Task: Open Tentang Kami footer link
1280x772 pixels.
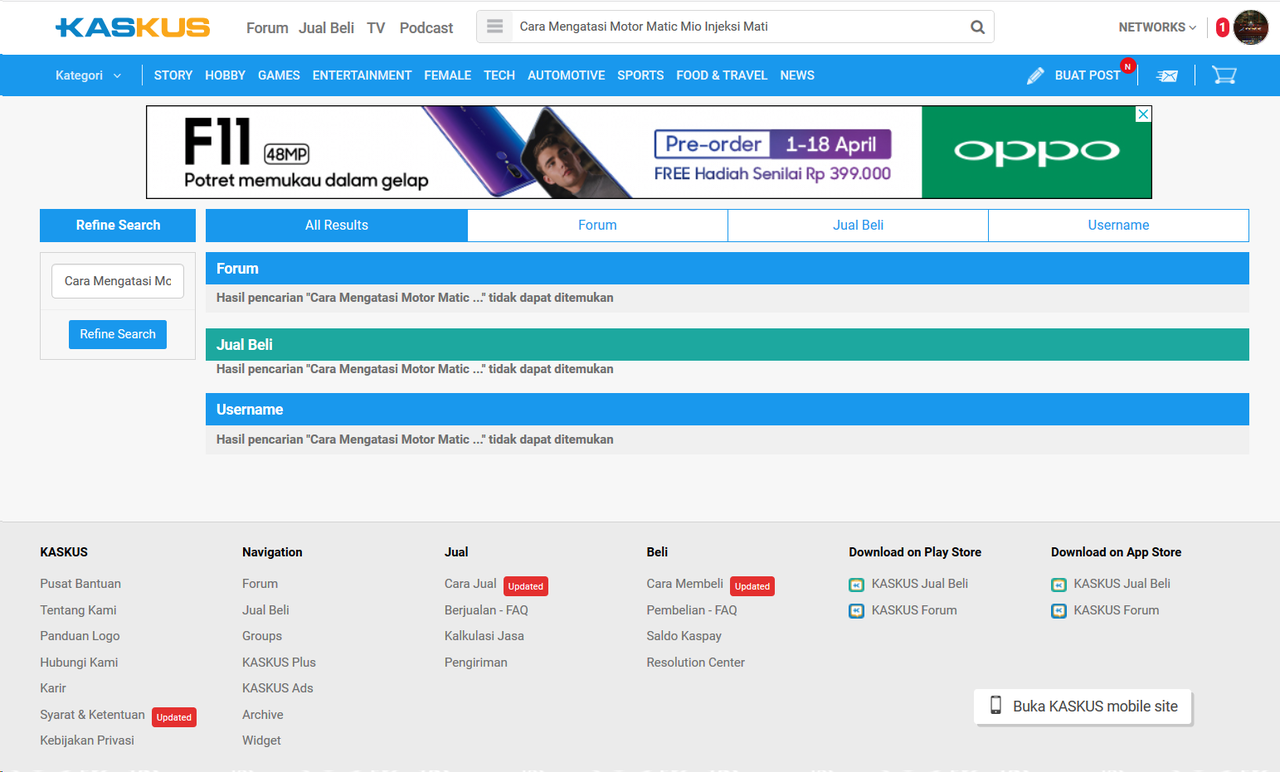Action: click(78, 610)
